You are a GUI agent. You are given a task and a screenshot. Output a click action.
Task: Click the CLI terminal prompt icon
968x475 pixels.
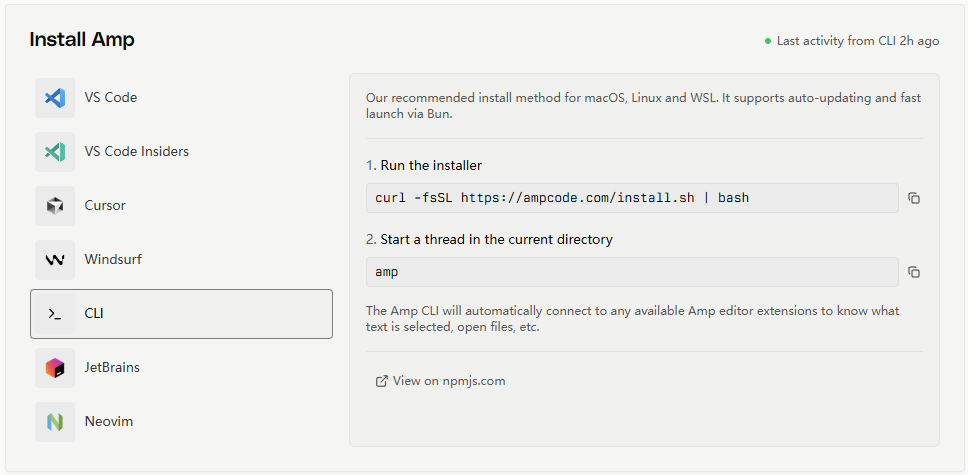pos(55,314)
